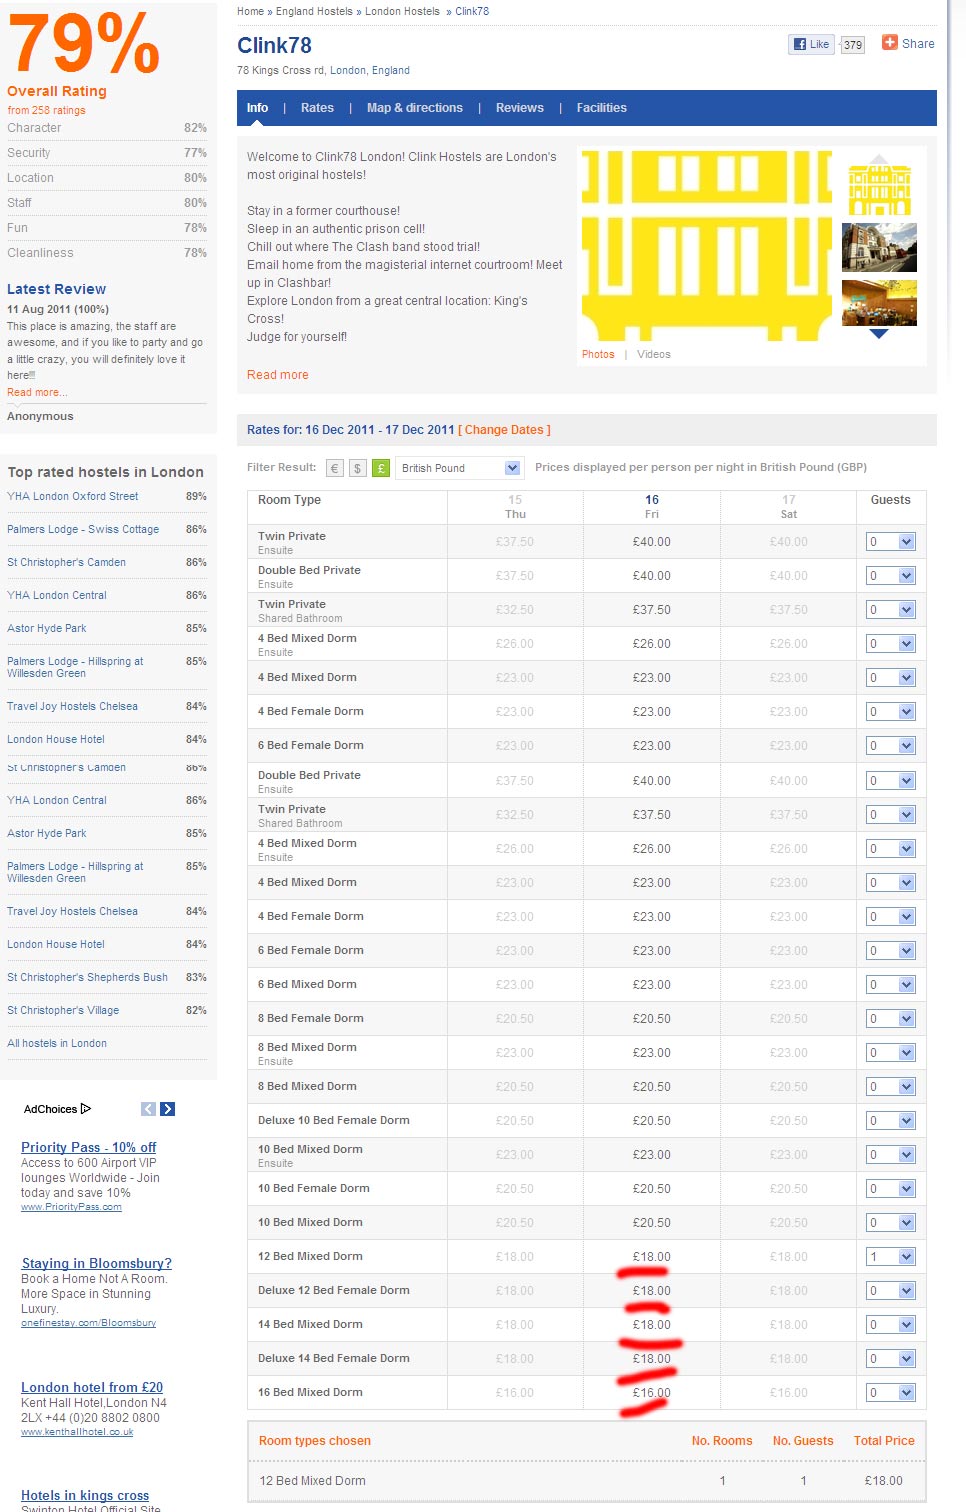Open London Hostels breadcrumb link
The width and height of the screenshot is (966, 1512).
pos(402,11)
